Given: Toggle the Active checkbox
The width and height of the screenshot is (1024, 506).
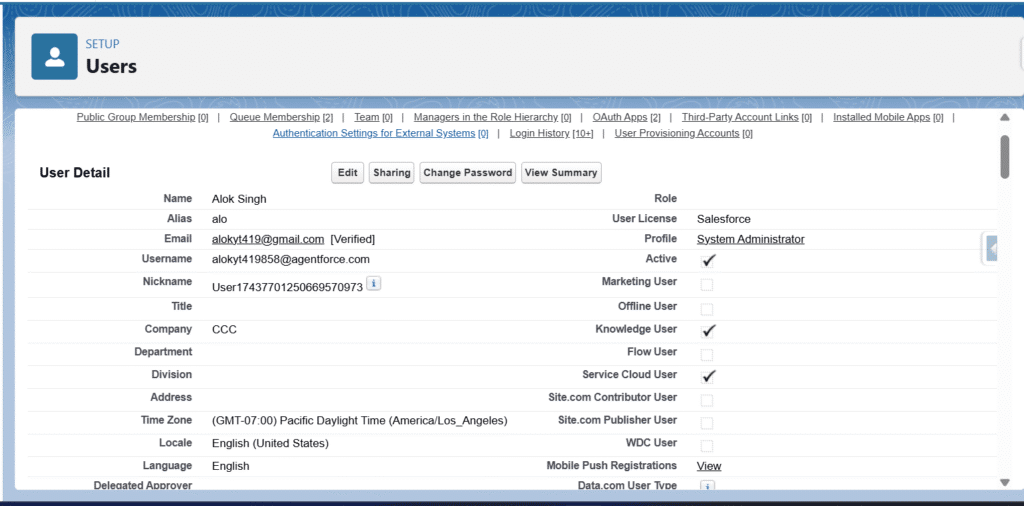Looking at the screenshot, I should click(x=708, y=261).
